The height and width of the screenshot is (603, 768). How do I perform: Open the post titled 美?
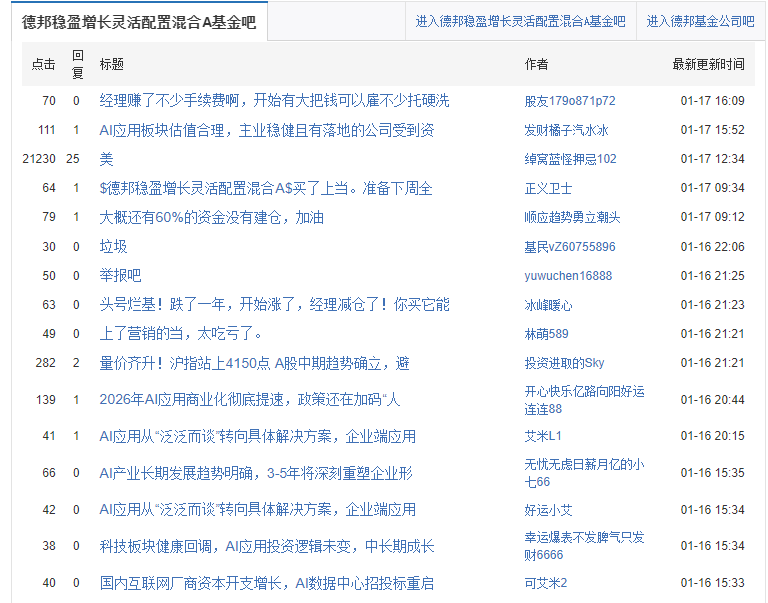tap(106, 159)
